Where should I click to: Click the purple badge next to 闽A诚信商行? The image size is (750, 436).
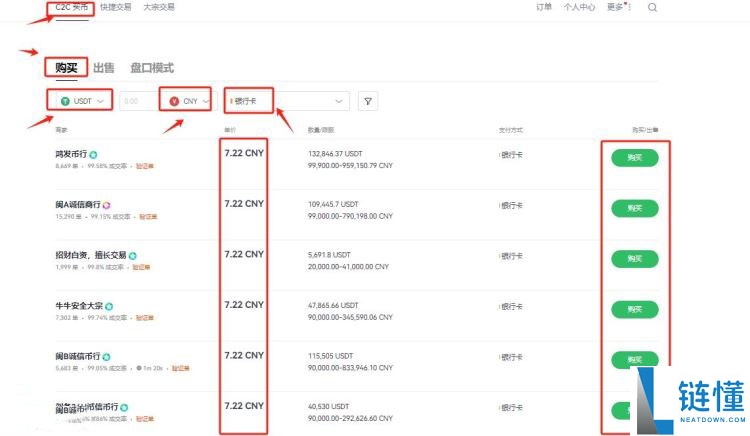click(x=106, y=205)
